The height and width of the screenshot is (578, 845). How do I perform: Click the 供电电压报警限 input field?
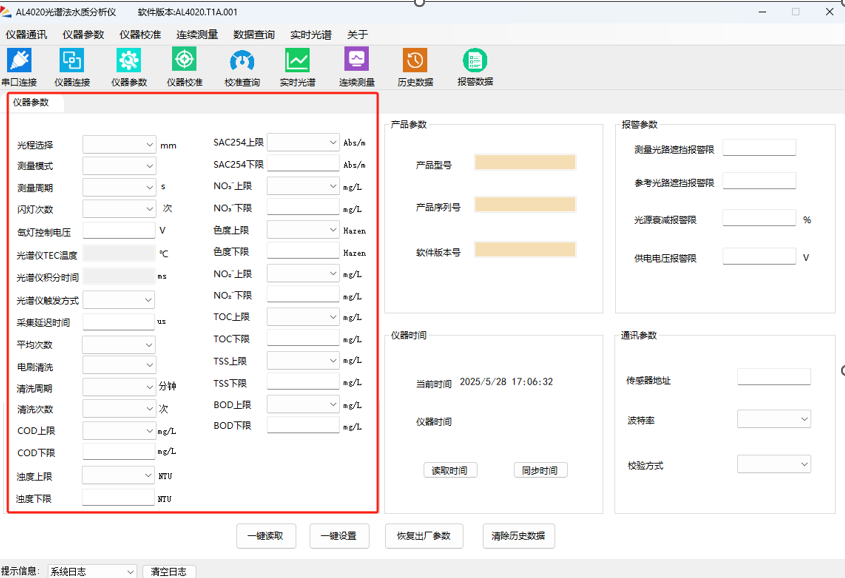[759, 256]
